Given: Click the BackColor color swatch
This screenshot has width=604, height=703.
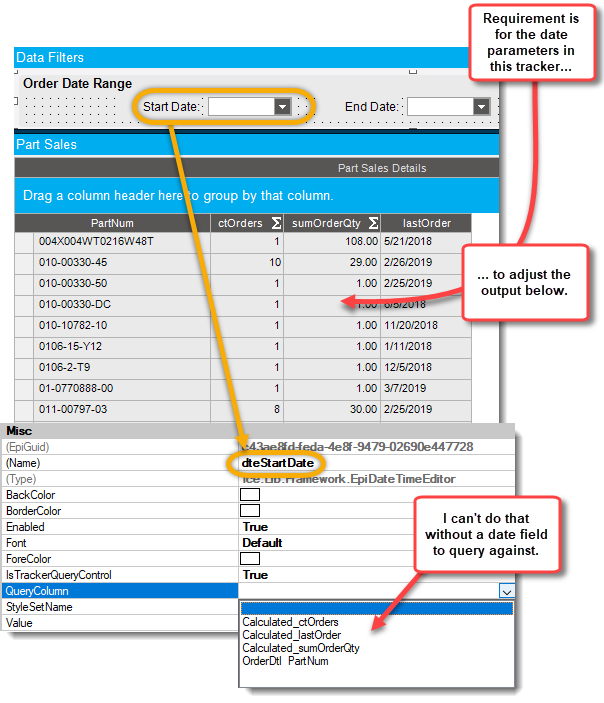Looking at the screenshot, I should (250, 495).
